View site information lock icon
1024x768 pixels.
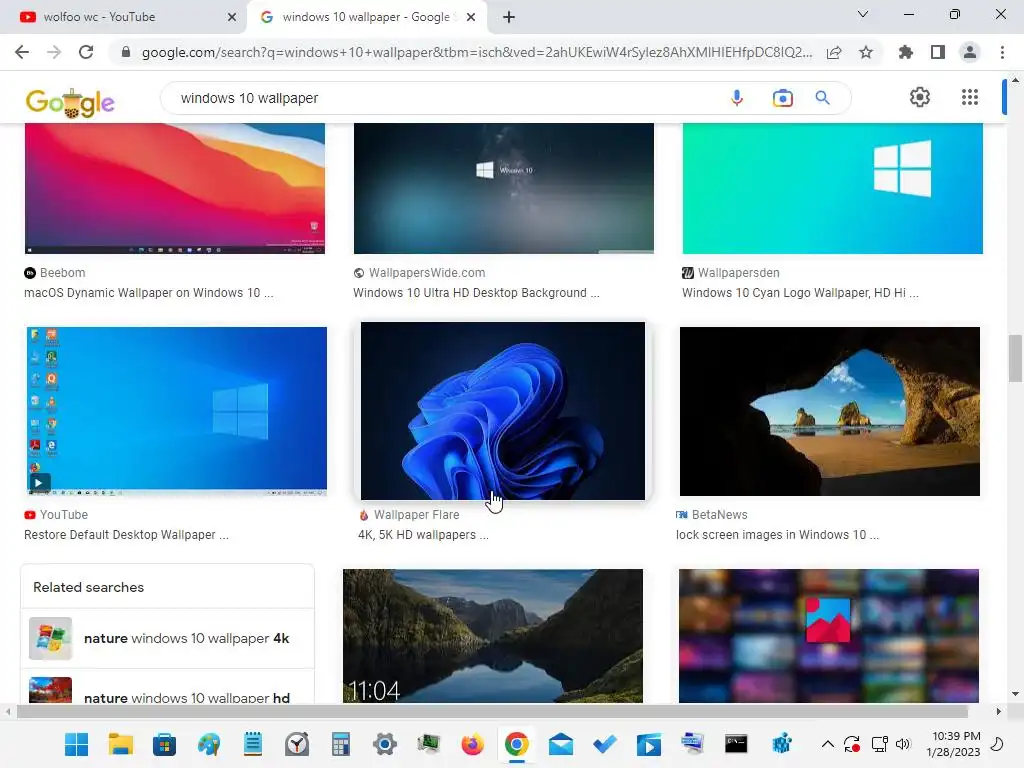tap(126, 52)
